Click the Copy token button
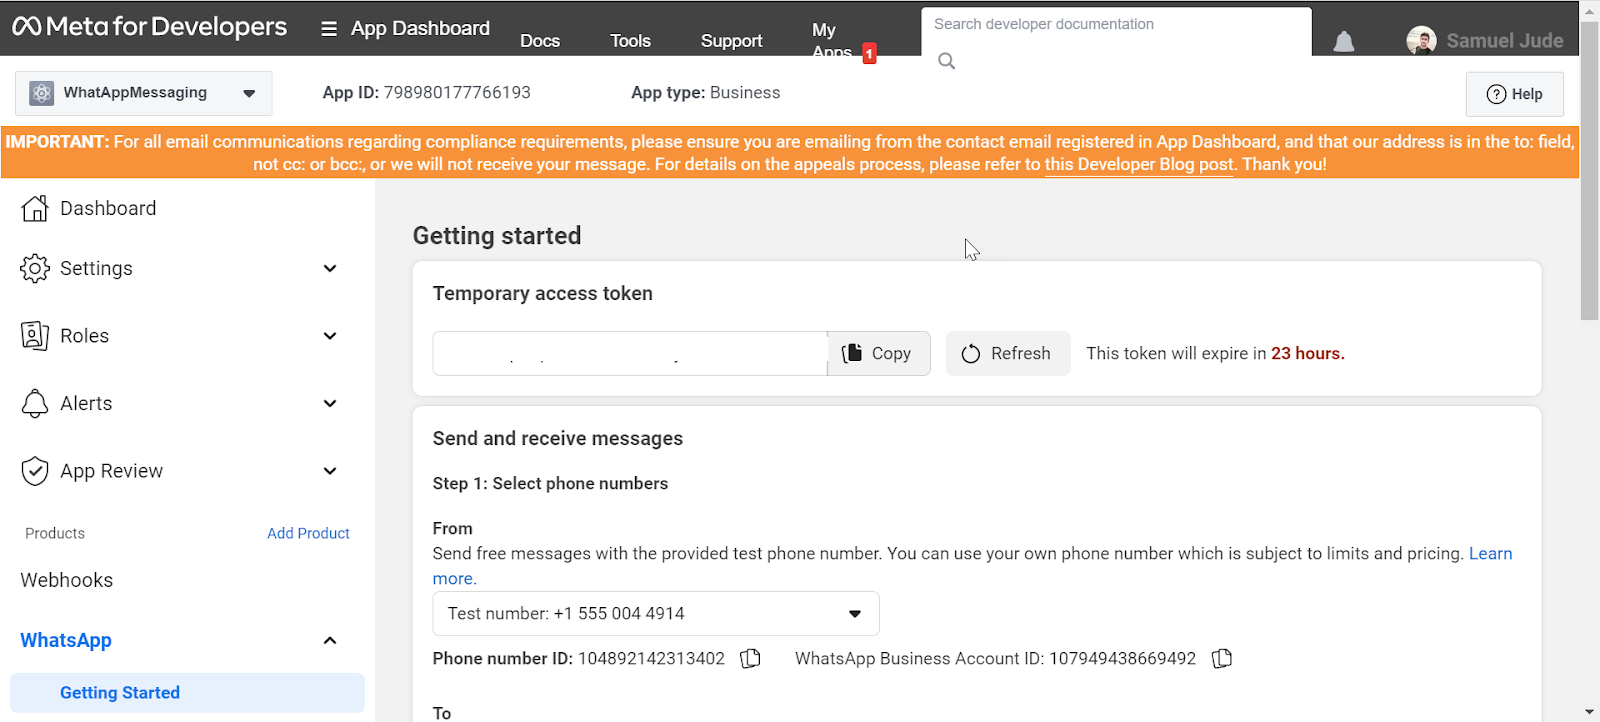Viewport: 1600px width, 722px height. [x=879, y=354]
